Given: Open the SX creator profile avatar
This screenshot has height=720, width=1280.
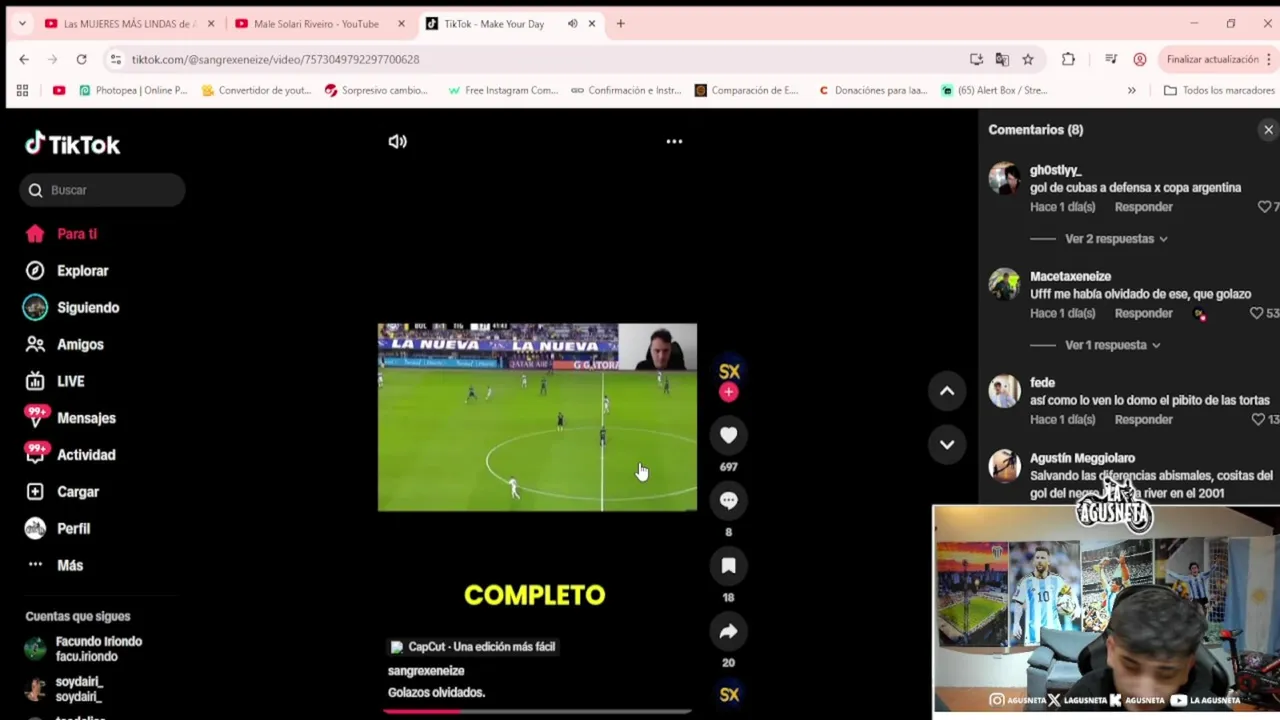Looking at the screenshot, I should coord(729,371).
